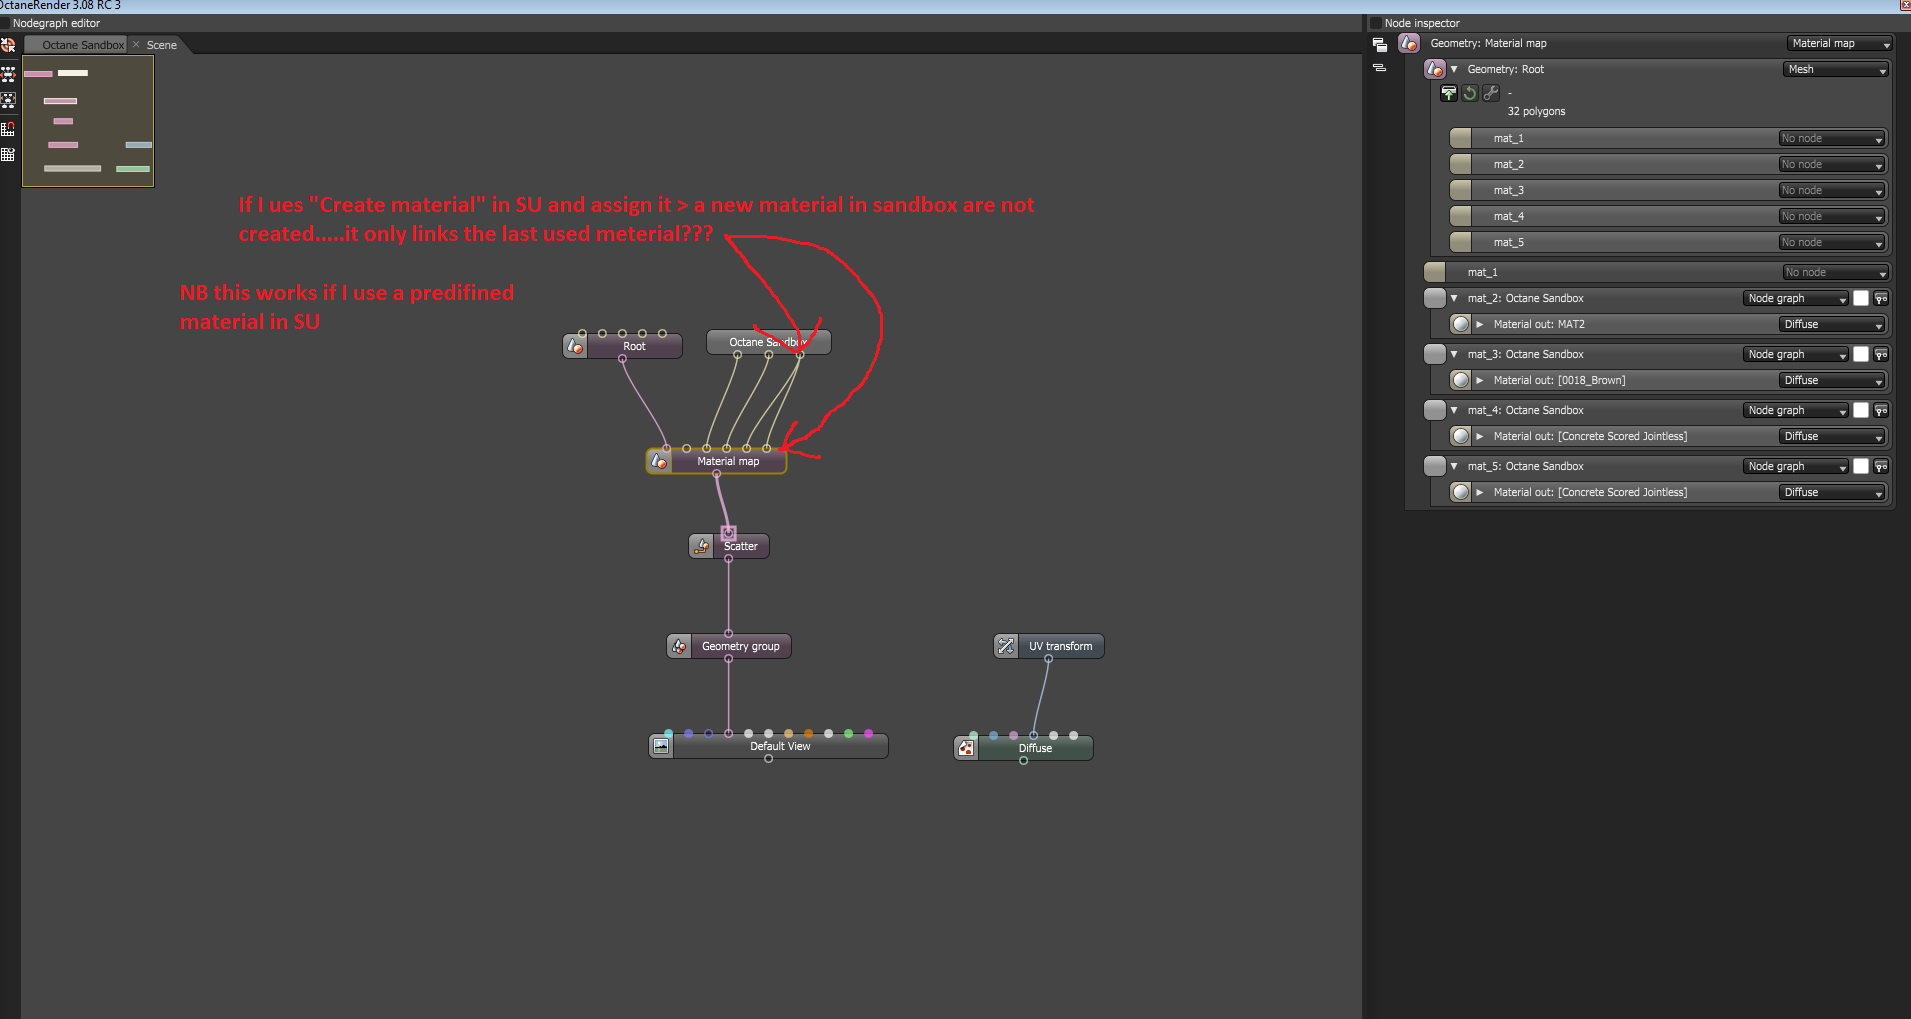Click the green import mesh icon
The width and height of the screenshot is (1911, 1019).
pyautogui.click(x=1449, y=93)
